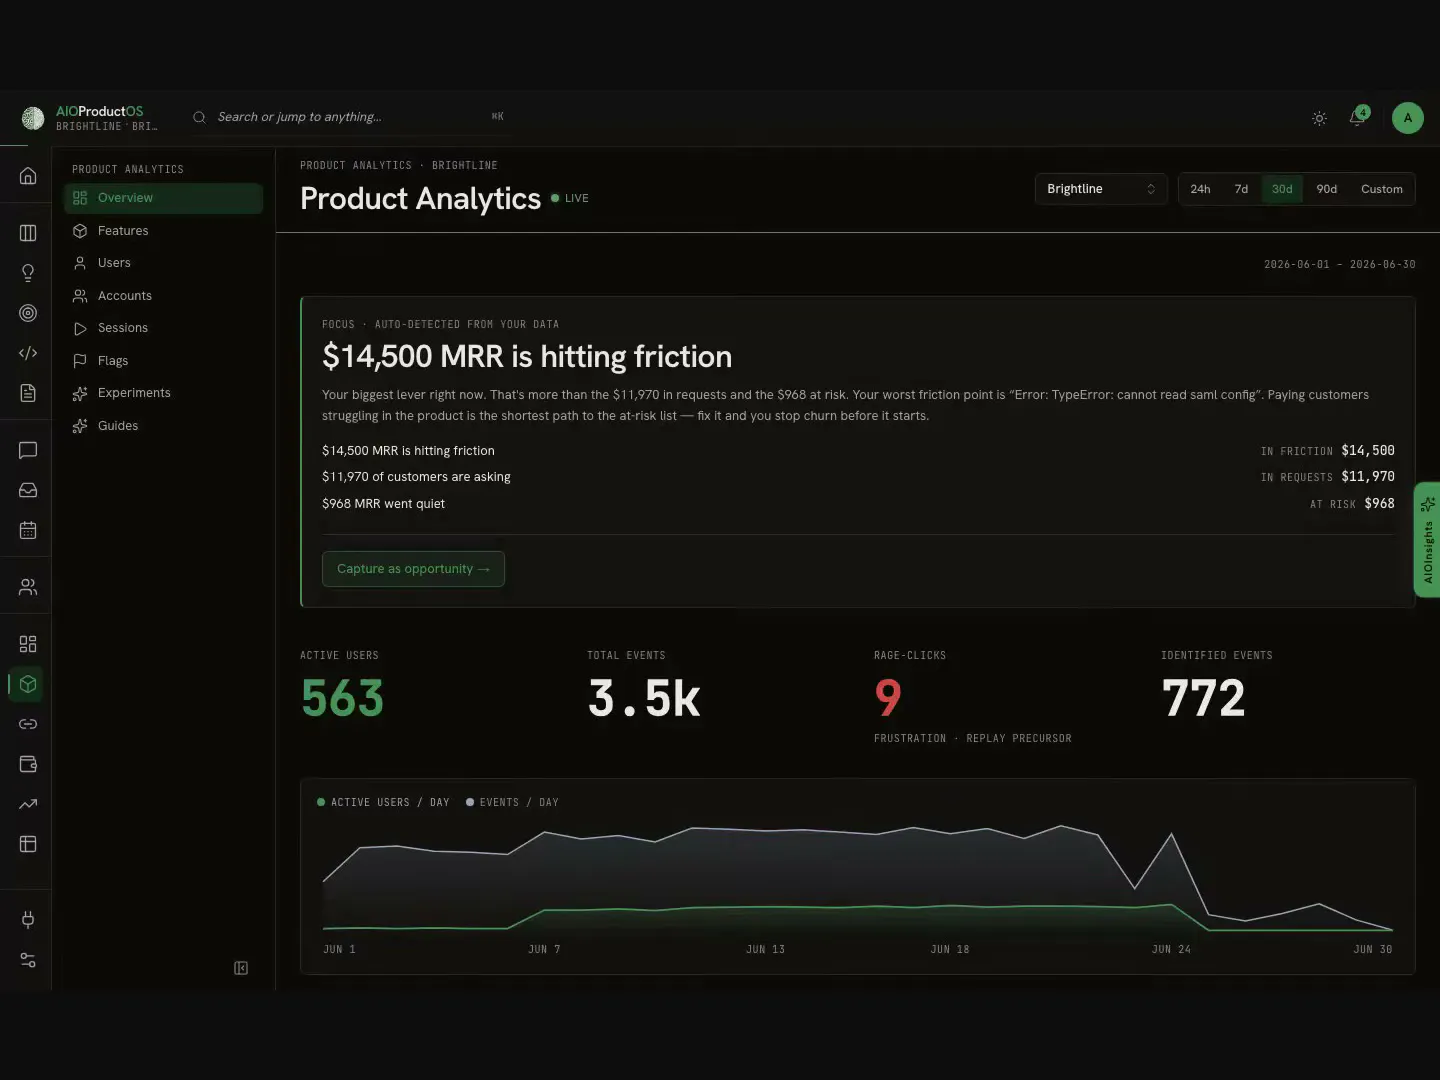Open notifications bell with badge
This screenshot has width=1440, height=1080.
[1358, 118]
